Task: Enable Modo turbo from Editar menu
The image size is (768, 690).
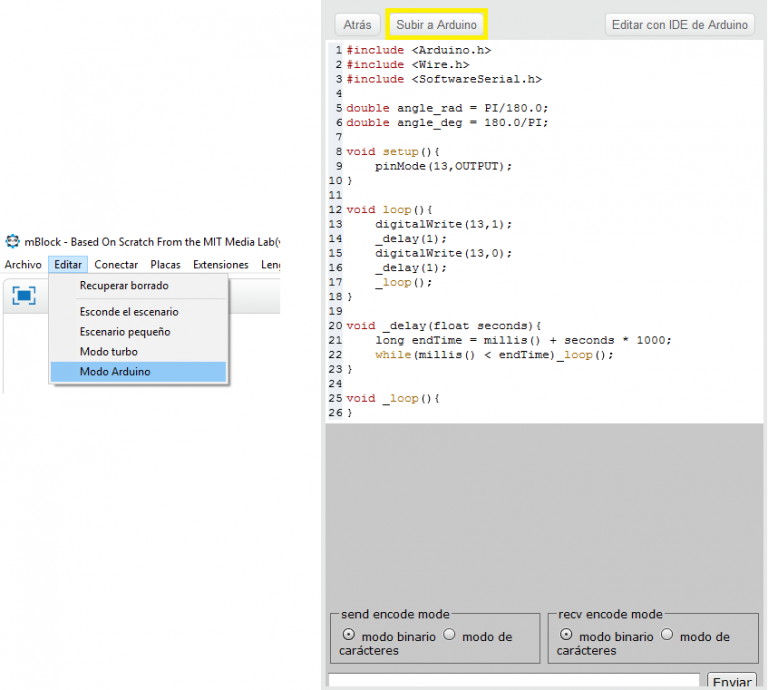Action: click(109, 352)
